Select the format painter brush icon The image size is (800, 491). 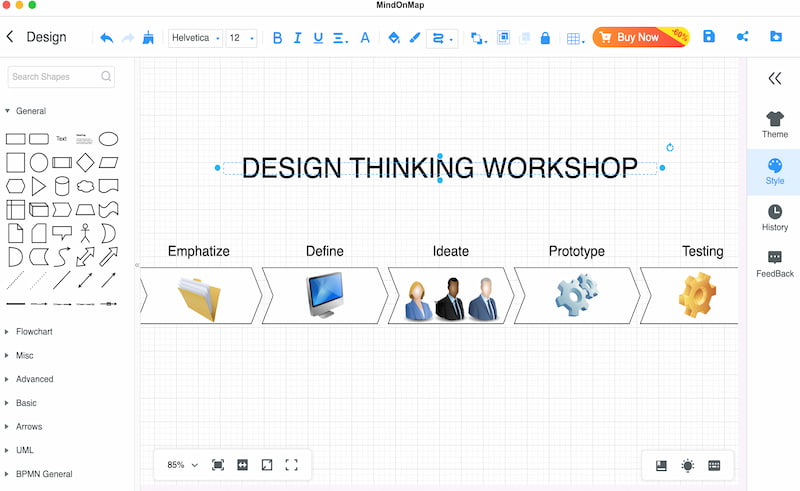[x=148, y=37]
